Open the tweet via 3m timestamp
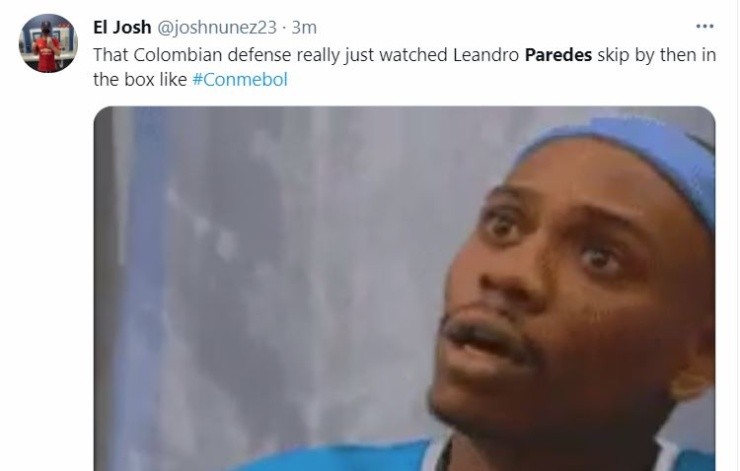The image size is (740, 471). tap(304, 27)
